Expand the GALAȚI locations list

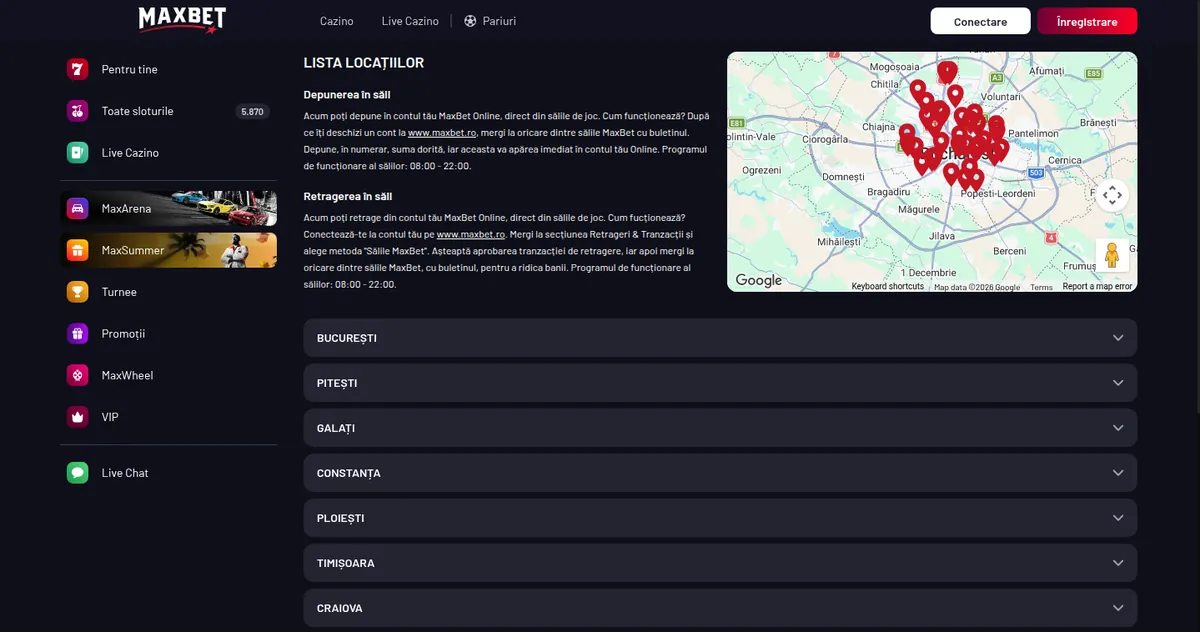(x=720, y=428)
